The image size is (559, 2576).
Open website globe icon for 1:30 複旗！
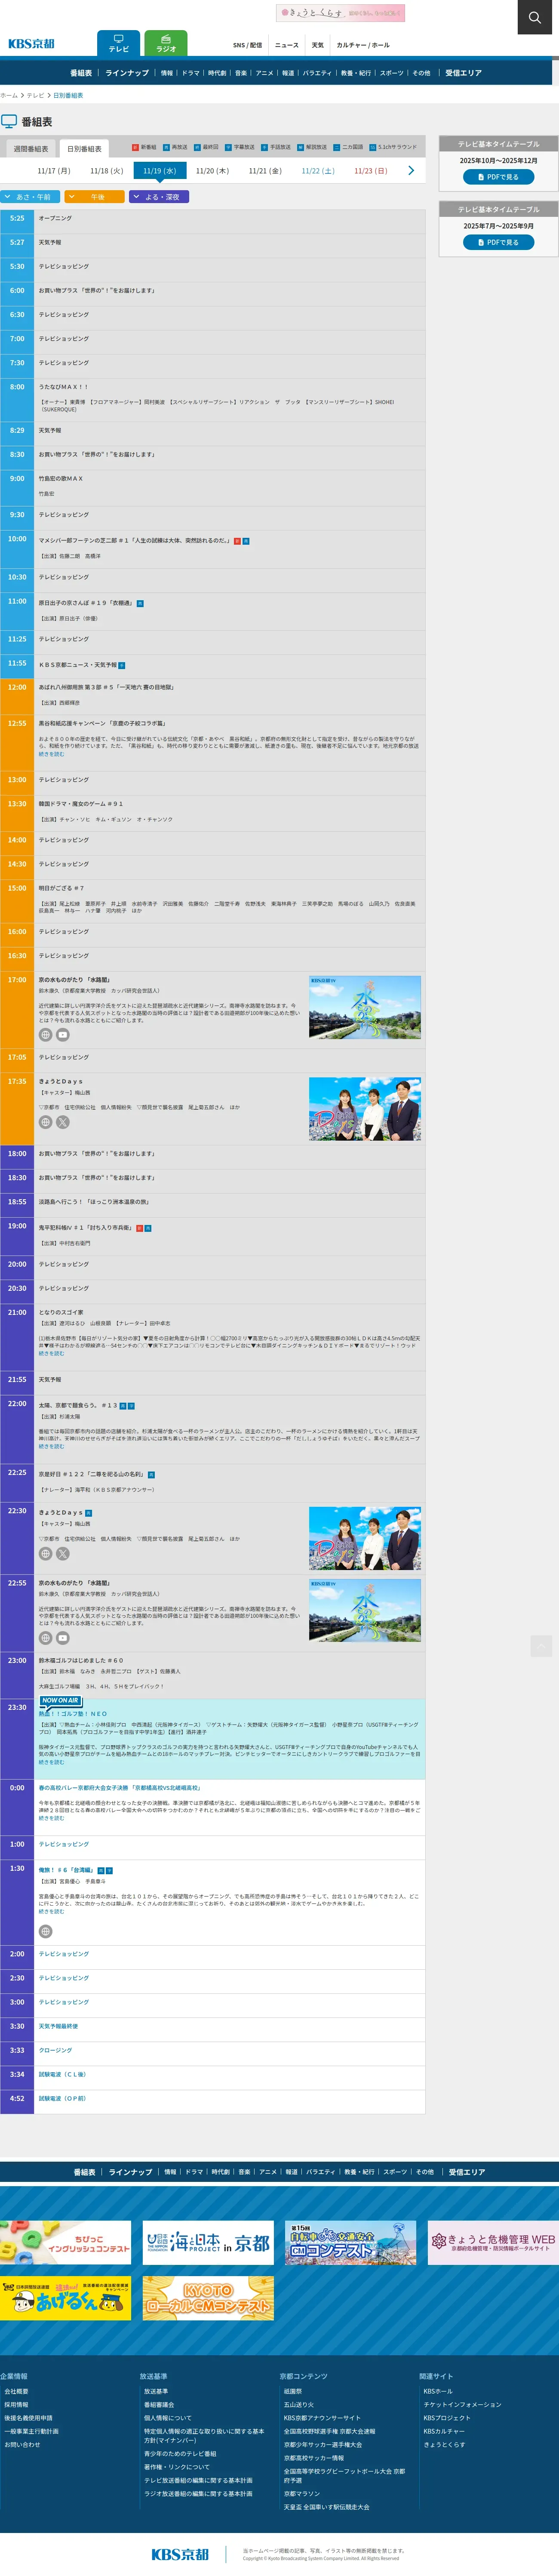tap(45, 1931)
